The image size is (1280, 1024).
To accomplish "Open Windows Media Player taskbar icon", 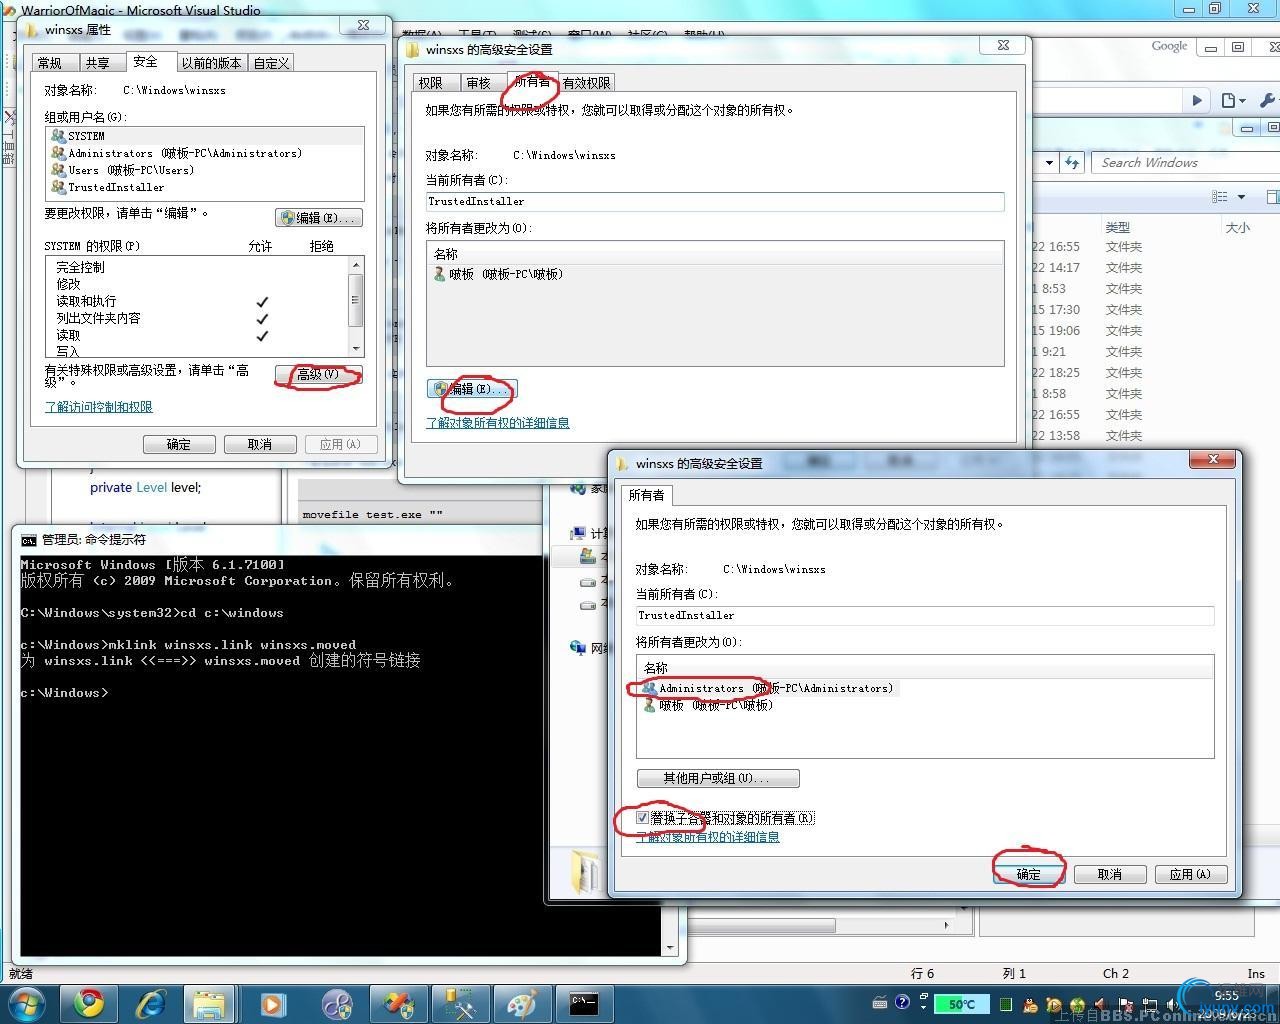I will [273, 1003].
